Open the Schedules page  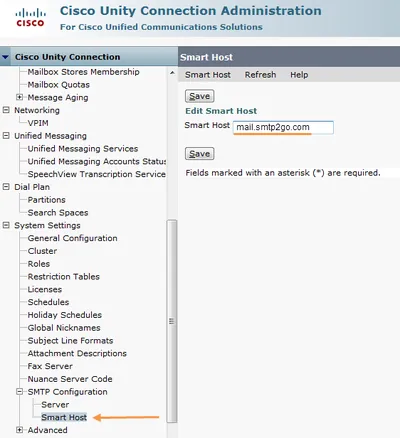pos(48,302)
